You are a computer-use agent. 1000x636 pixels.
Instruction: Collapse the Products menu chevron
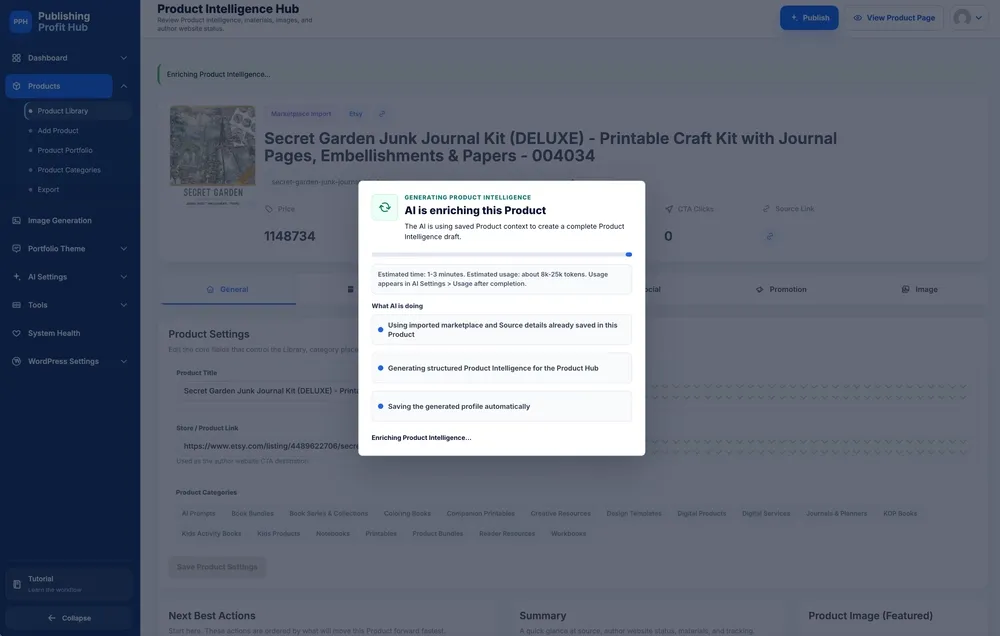124,86
